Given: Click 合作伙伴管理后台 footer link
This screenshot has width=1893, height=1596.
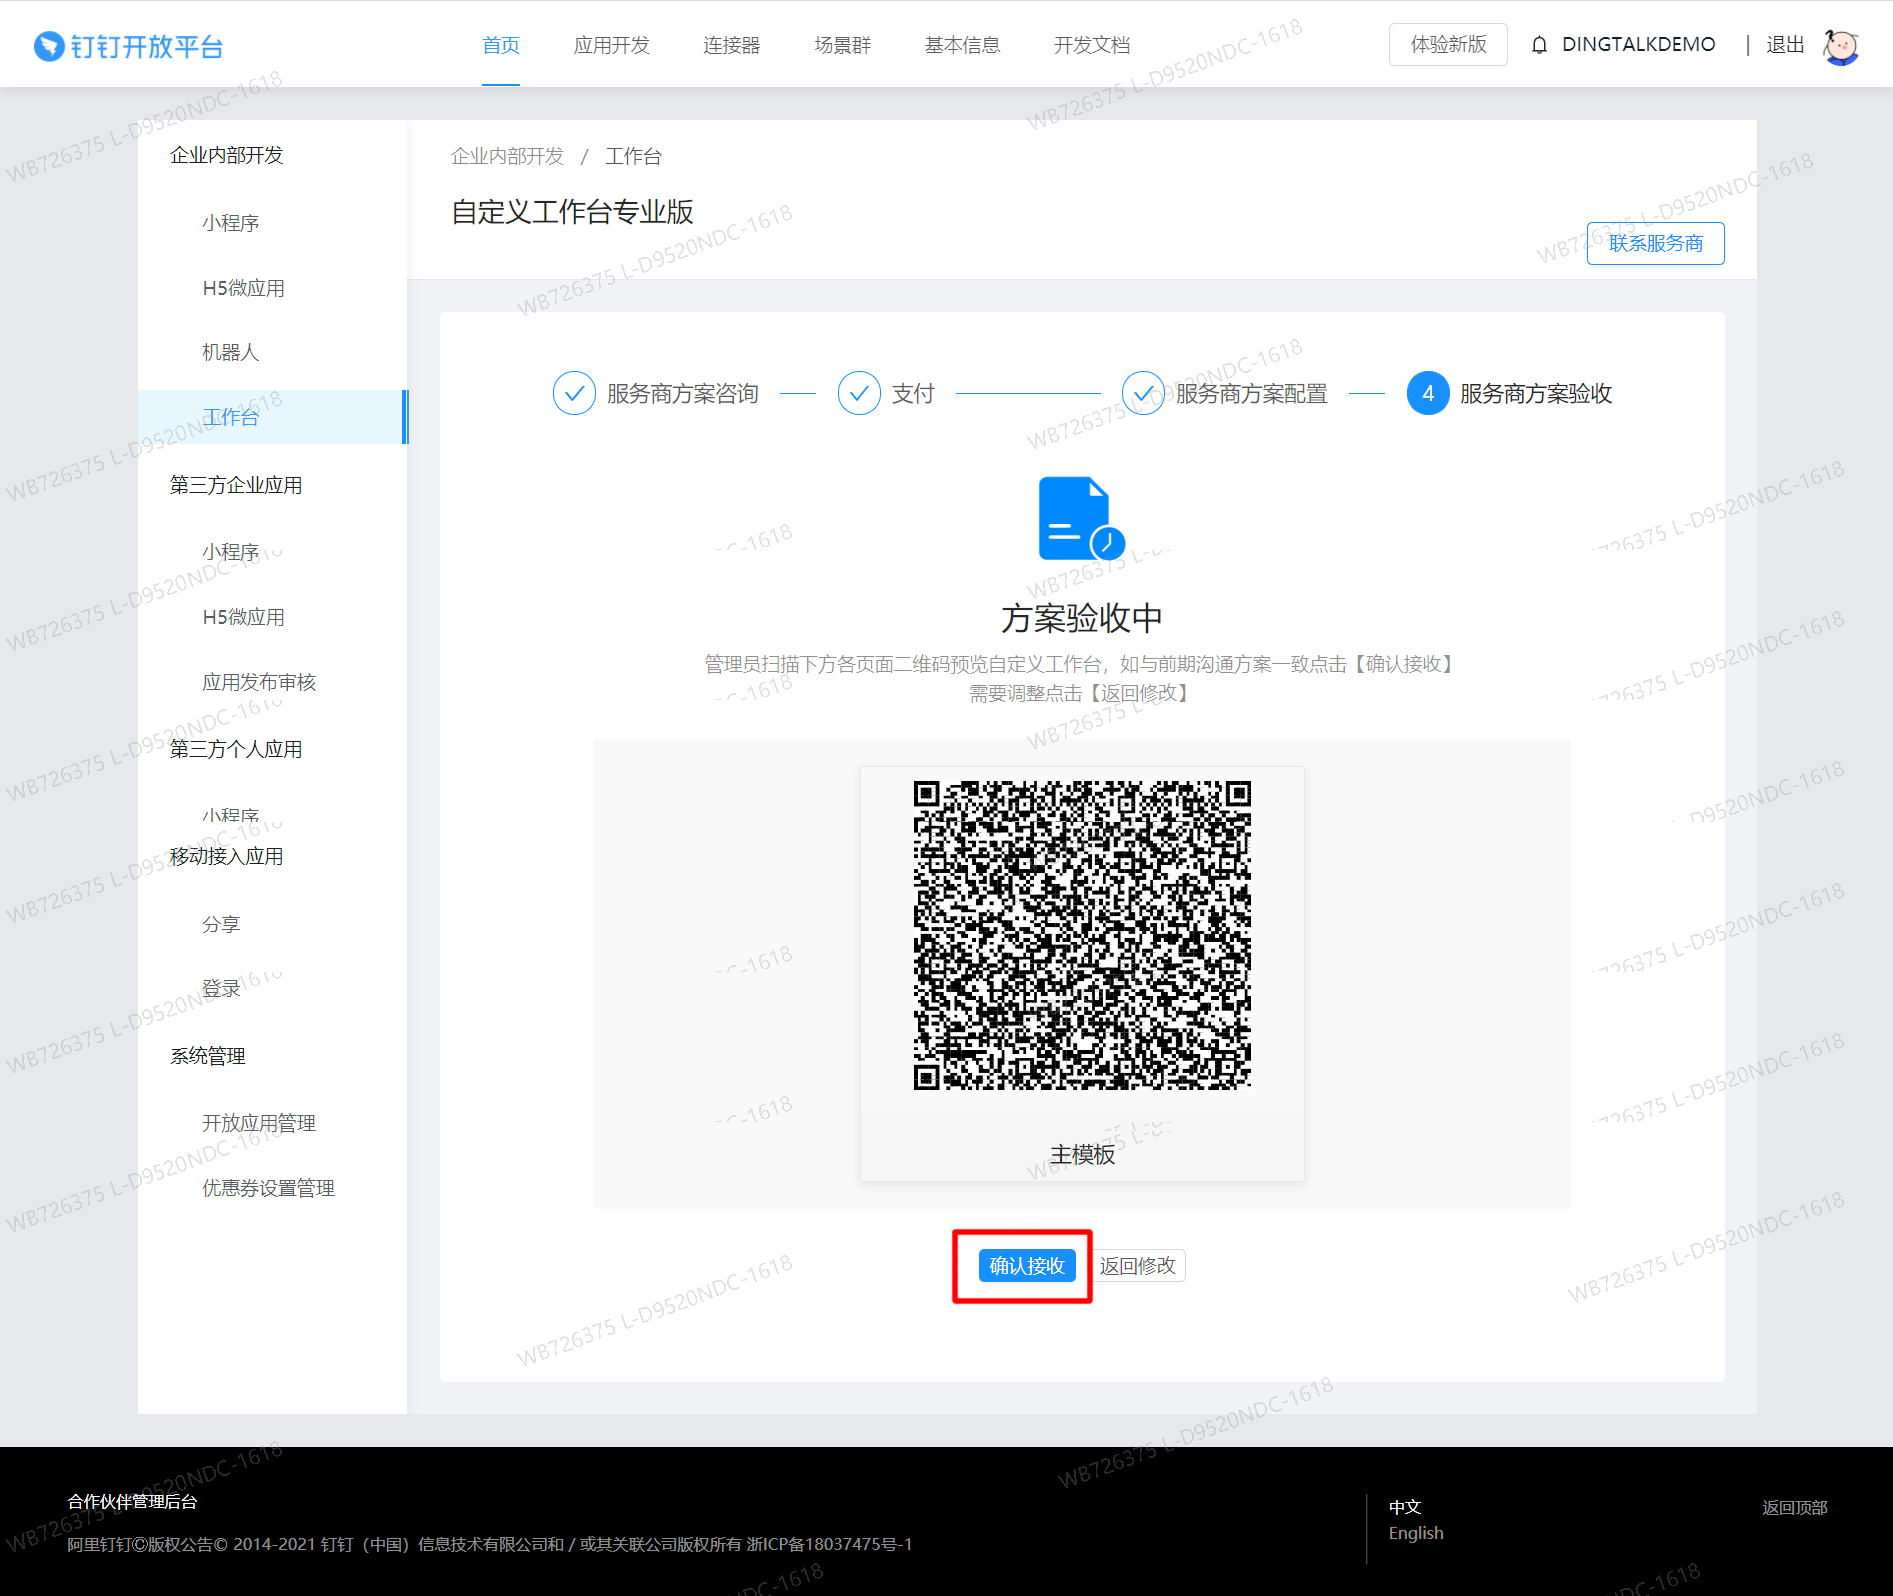Looking at the screenshot, I should (x=132, y=1501).
